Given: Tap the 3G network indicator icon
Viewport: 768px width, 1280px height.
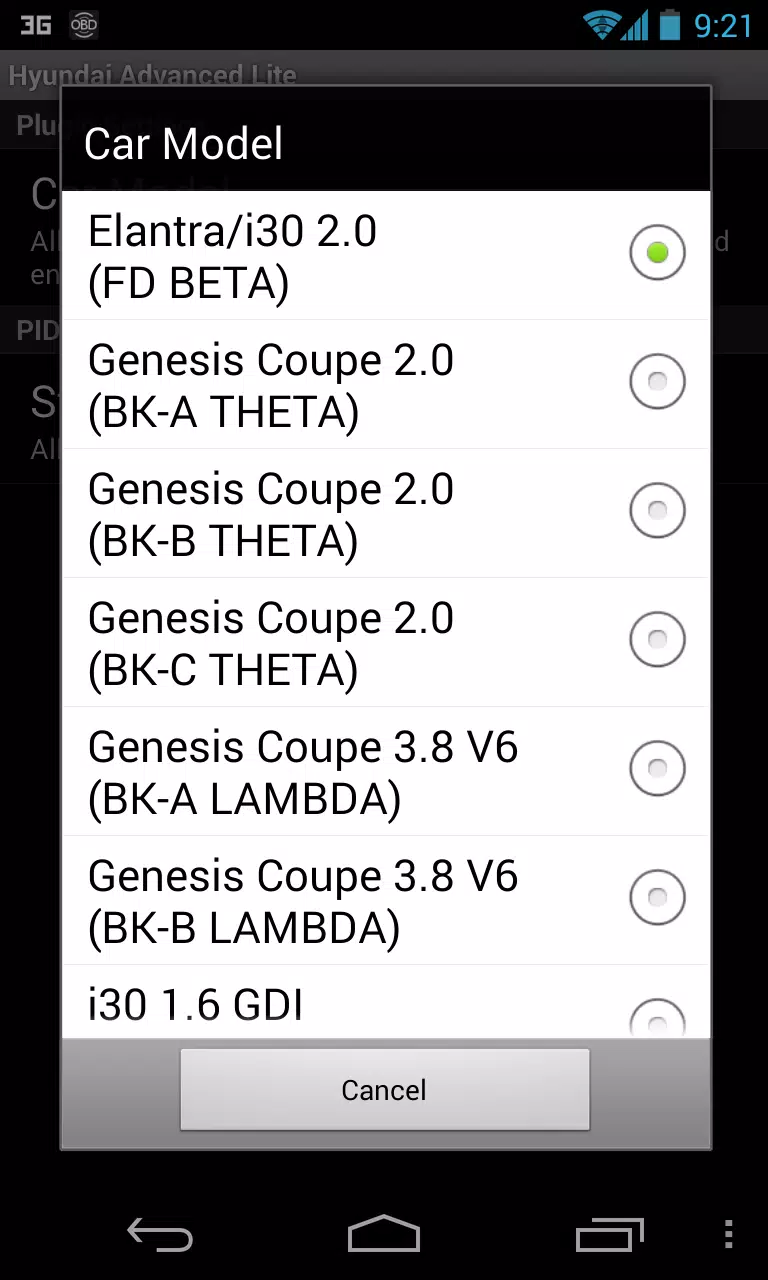Looking at the screenshot, I should [36, 25].
